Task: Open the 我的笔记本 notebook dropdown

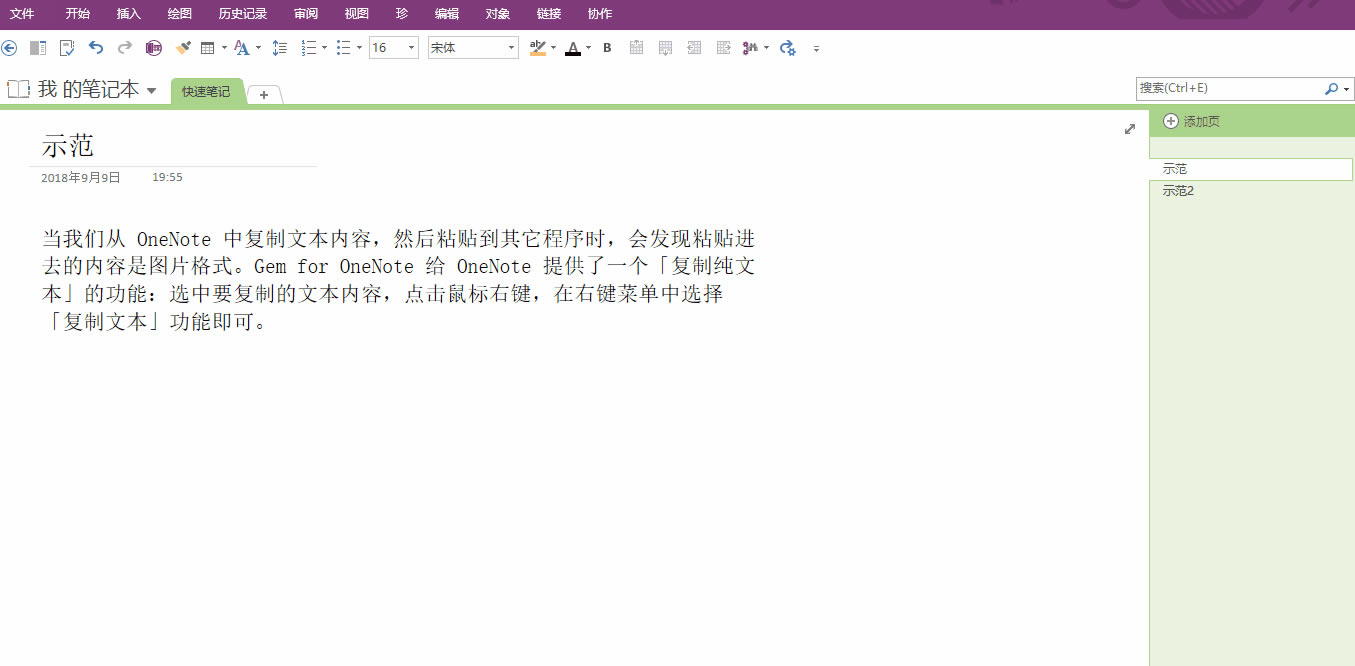Action: coord(151,88)
